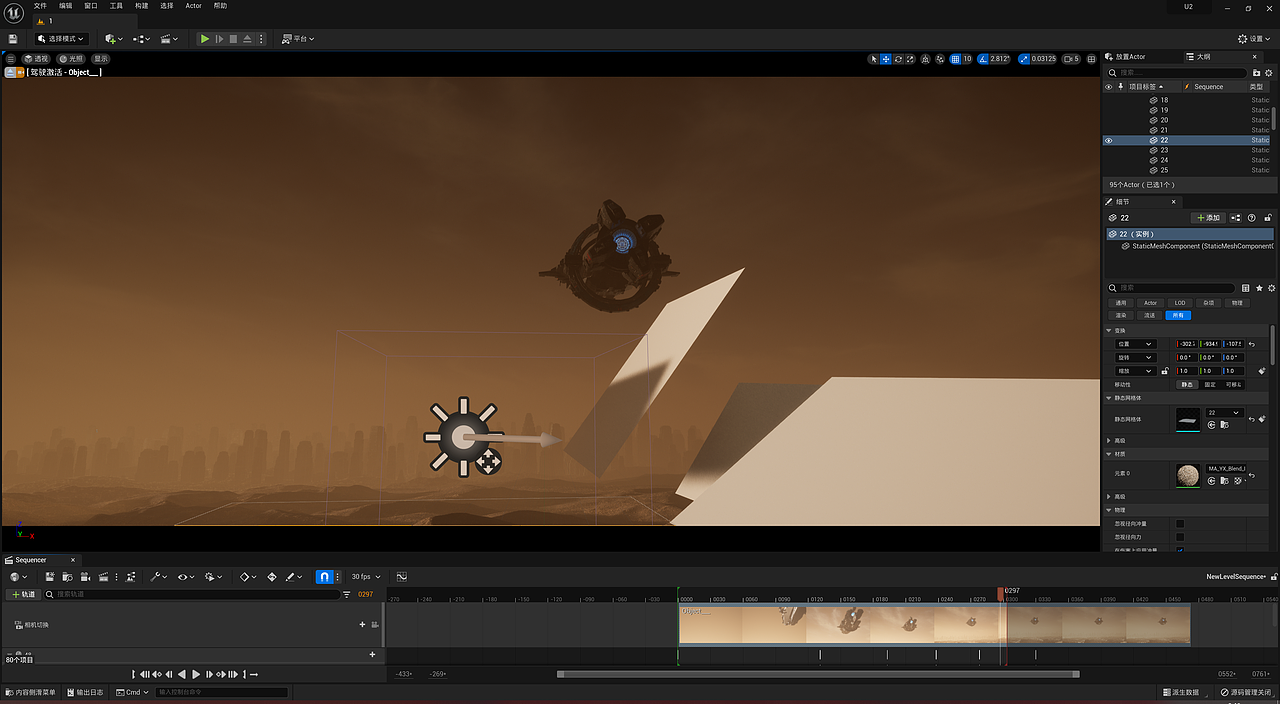This screenshot has width=1280, height=704.
Task: Toggle the world/local coordinate space icon
Action: point(925,59)
